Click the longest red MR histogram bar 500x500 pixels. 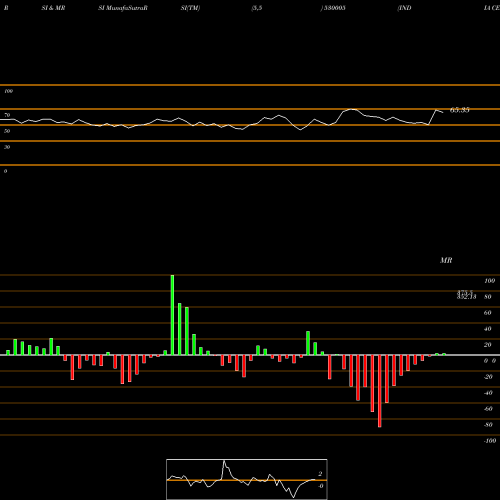pyautogui.click(x=380, y=391)
